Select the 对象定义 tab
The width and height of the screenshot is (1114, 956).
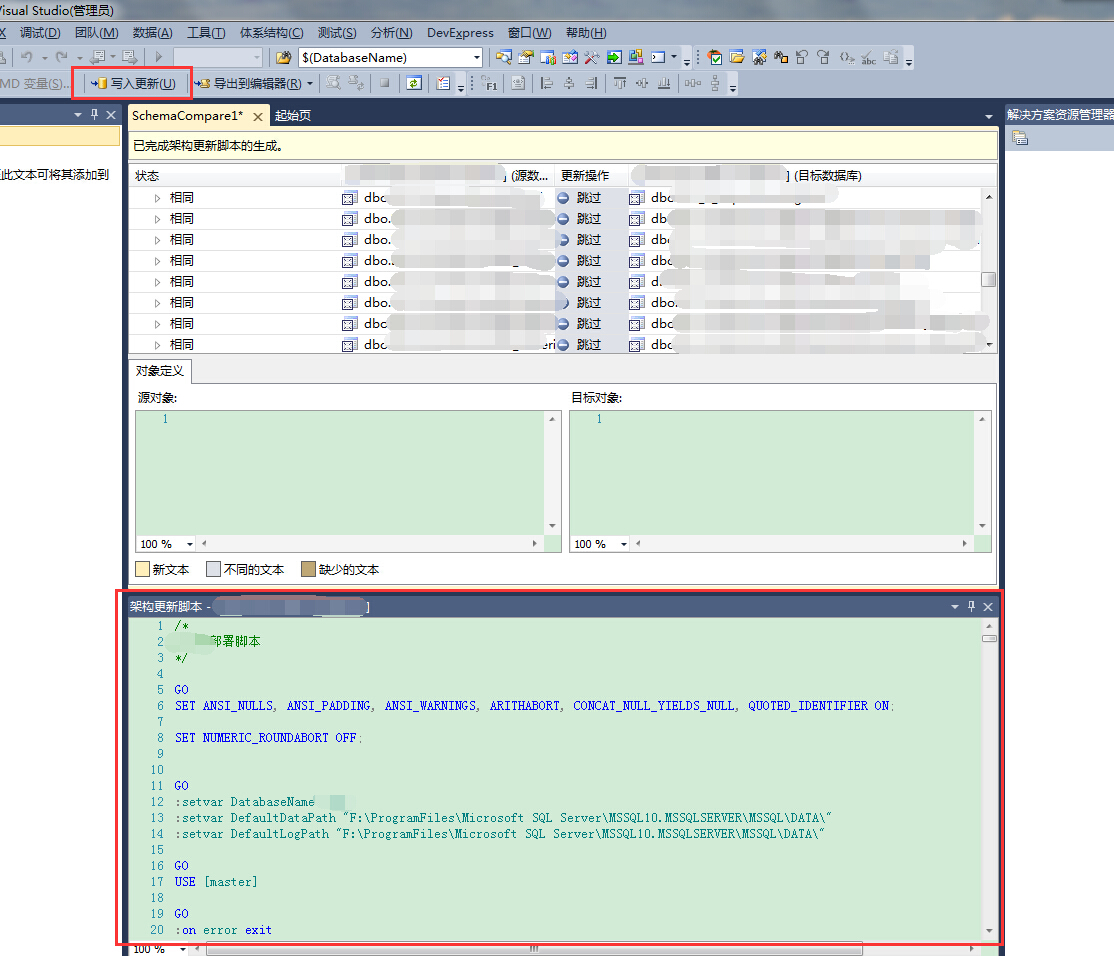tap(160, 371)
